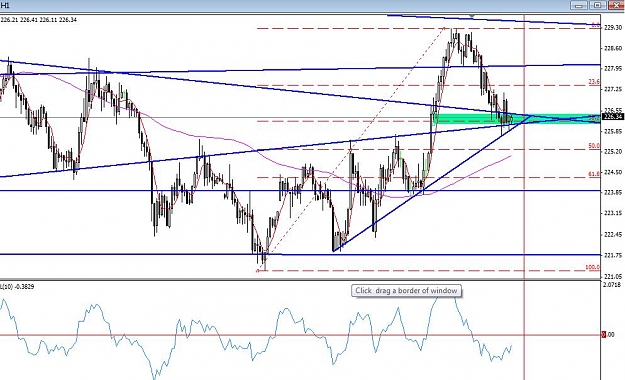The width and height of the screenshot is (625, 380).
Task: Click the current price tag 226.34
Action: (613, 116)
